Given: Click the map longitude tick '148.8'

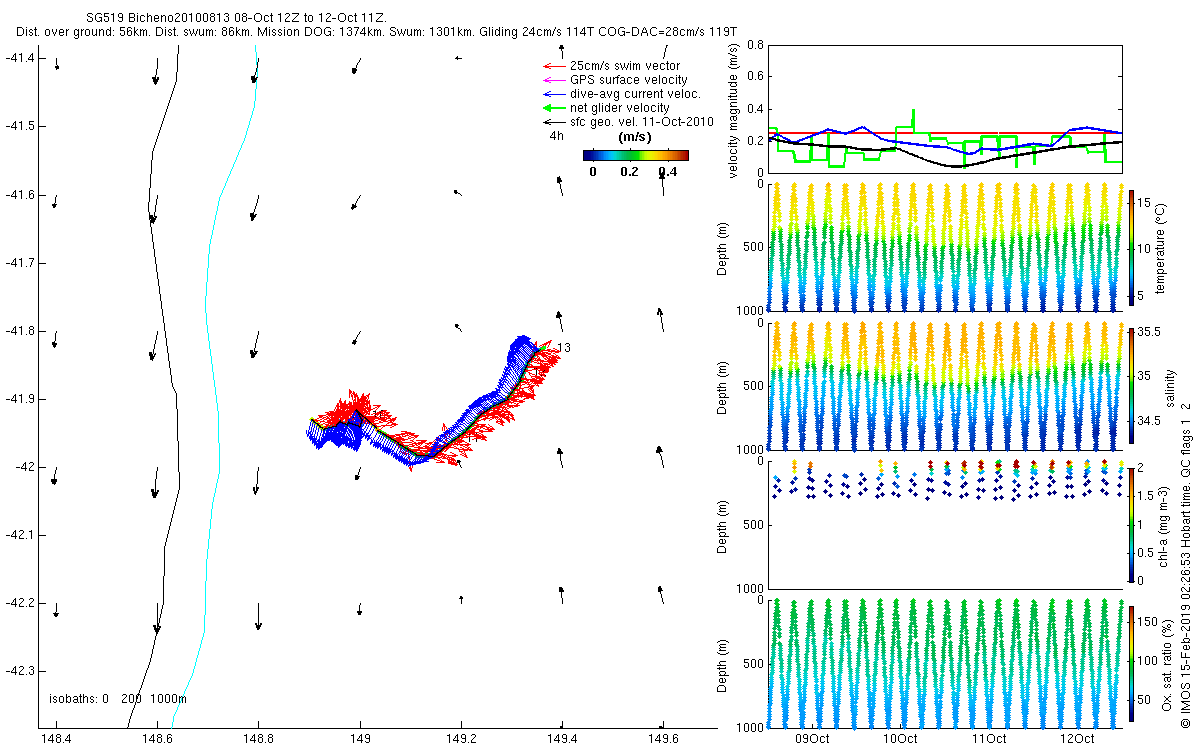Looking at the screenshot, I should point(258,741).
